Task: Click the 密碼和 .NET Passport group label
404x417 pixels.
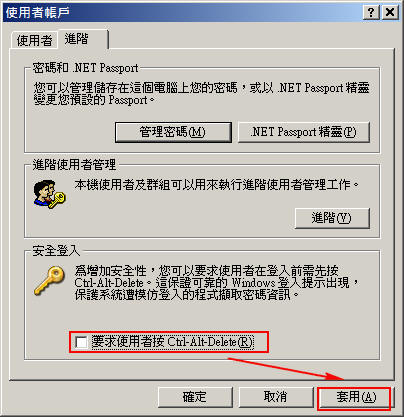Action: pyautogui.click(x=85, y=68)
